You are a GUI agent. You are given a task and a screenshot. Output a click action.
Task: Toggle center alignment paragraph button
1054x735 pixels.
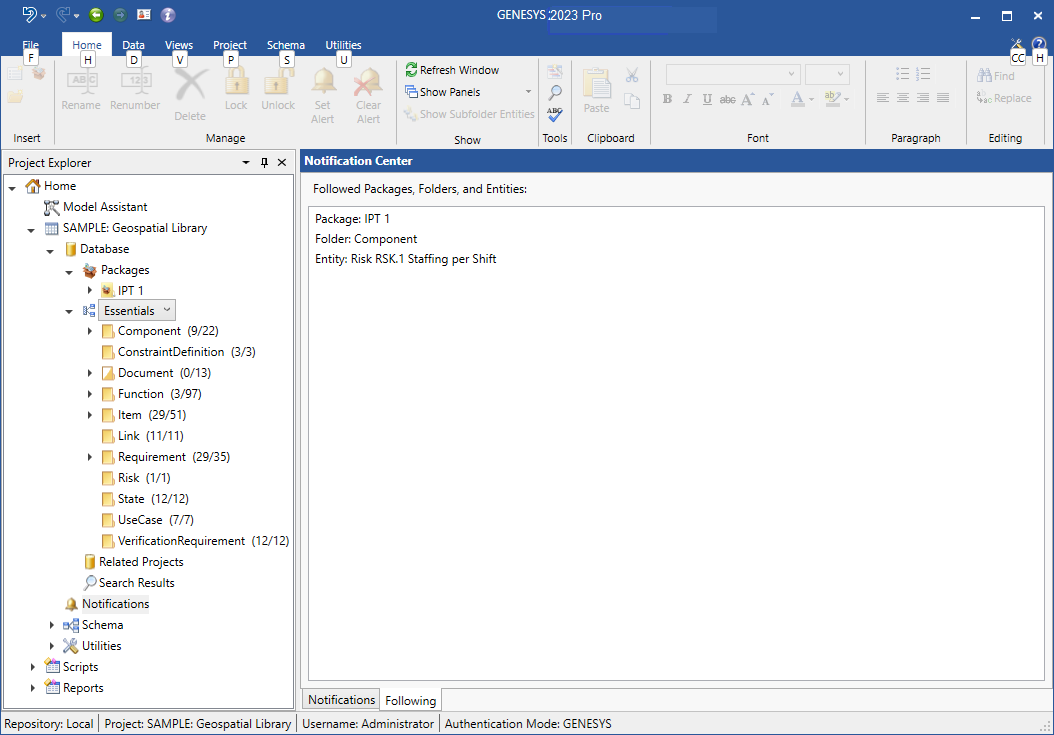pos(903,98)
